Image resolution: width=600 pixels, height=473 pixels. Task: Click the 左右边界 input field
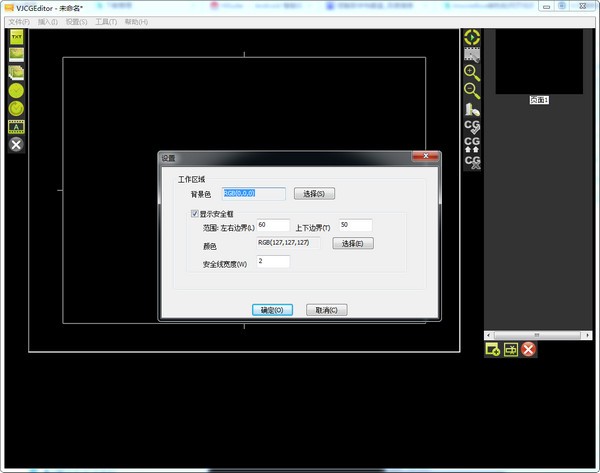point(273,226)
